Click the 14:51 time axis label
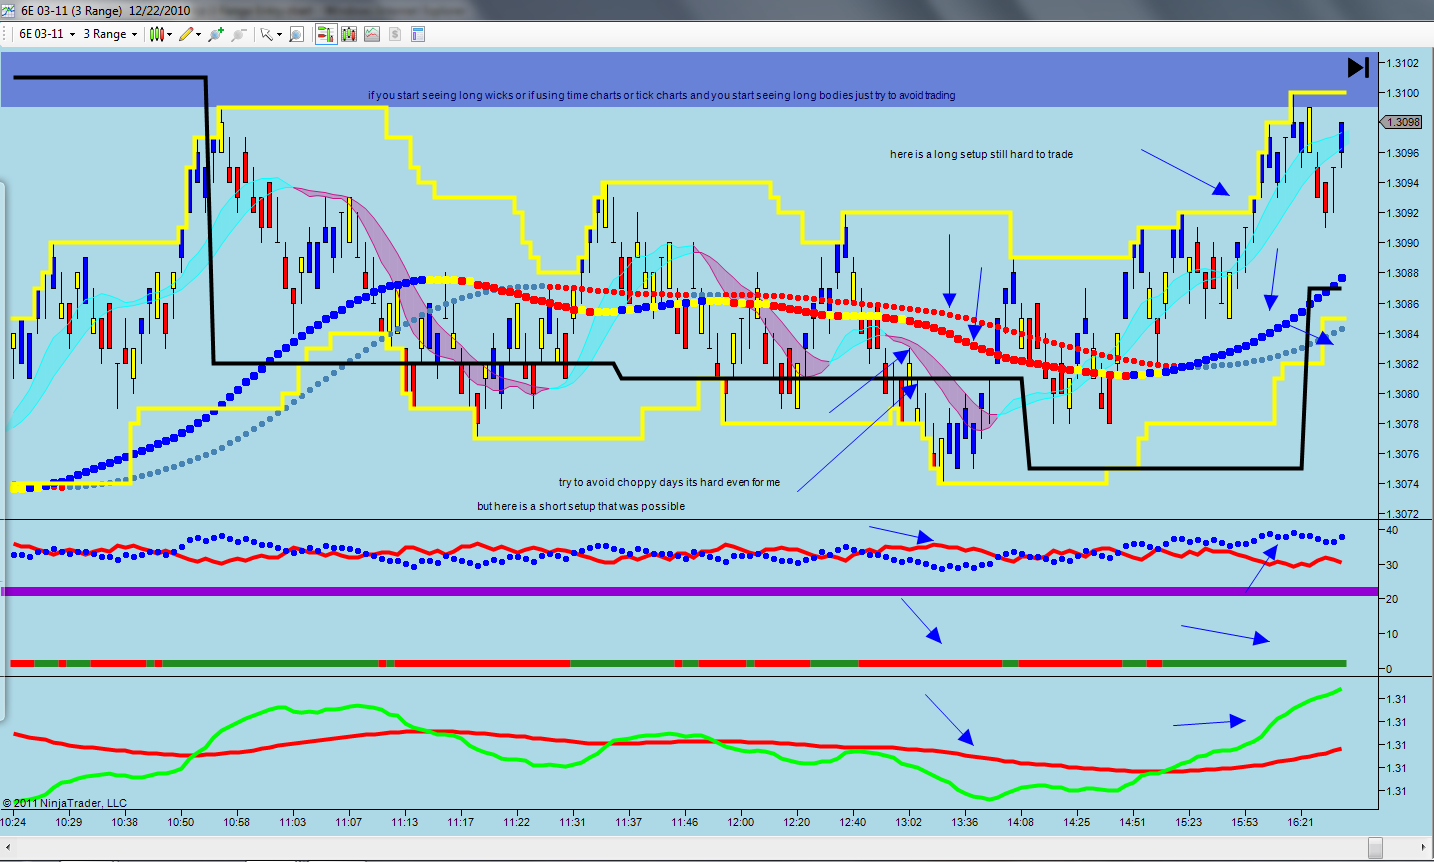1434x862 pixels. point(1133,822)
